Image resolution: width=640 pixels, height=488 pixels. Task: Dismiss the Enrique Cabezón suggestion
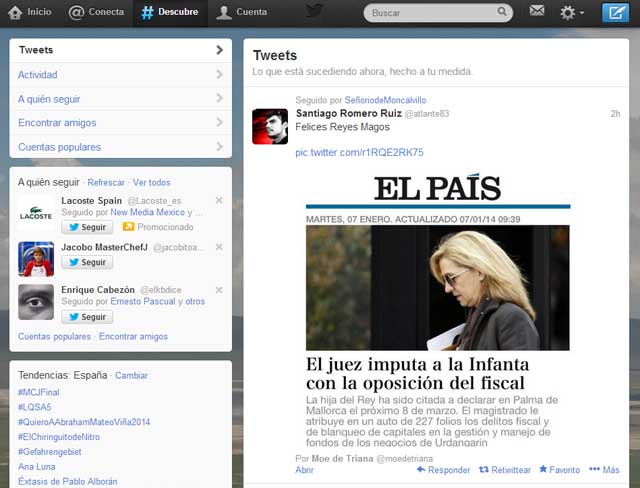coord(219,290)
